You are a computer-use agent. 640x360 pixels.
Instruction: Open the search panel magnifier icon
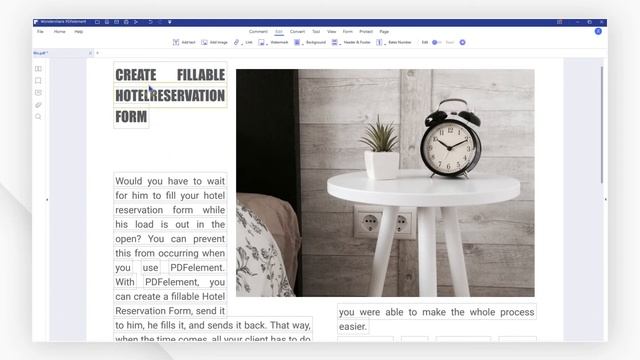click(38, 117)
